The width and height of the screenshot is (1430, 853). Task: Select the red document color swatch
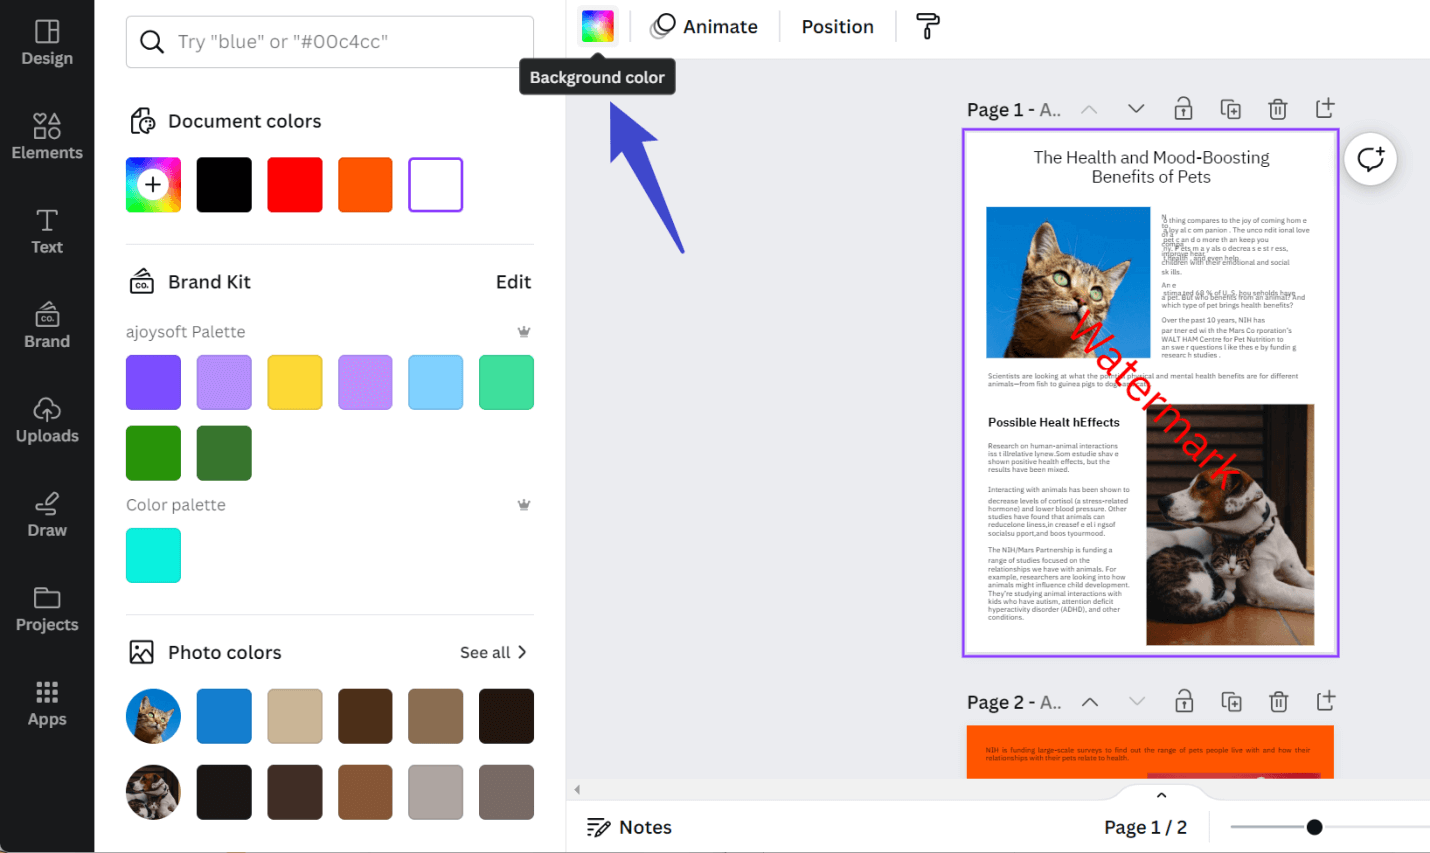[x=294, y=184]
